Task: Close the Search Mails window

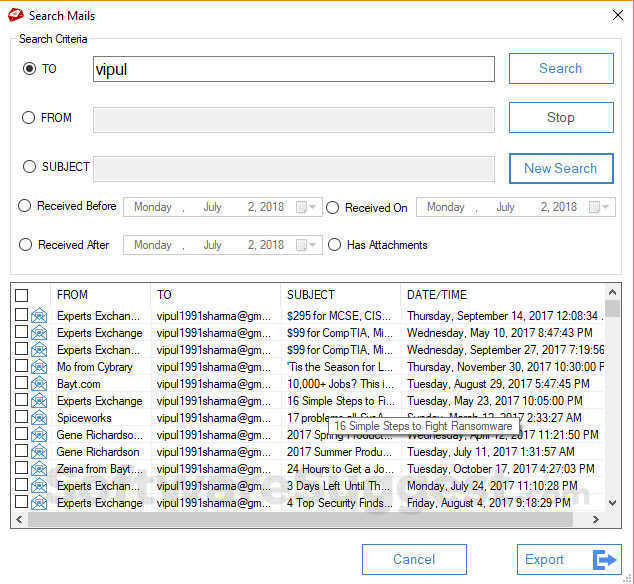Action: [618, 15]
